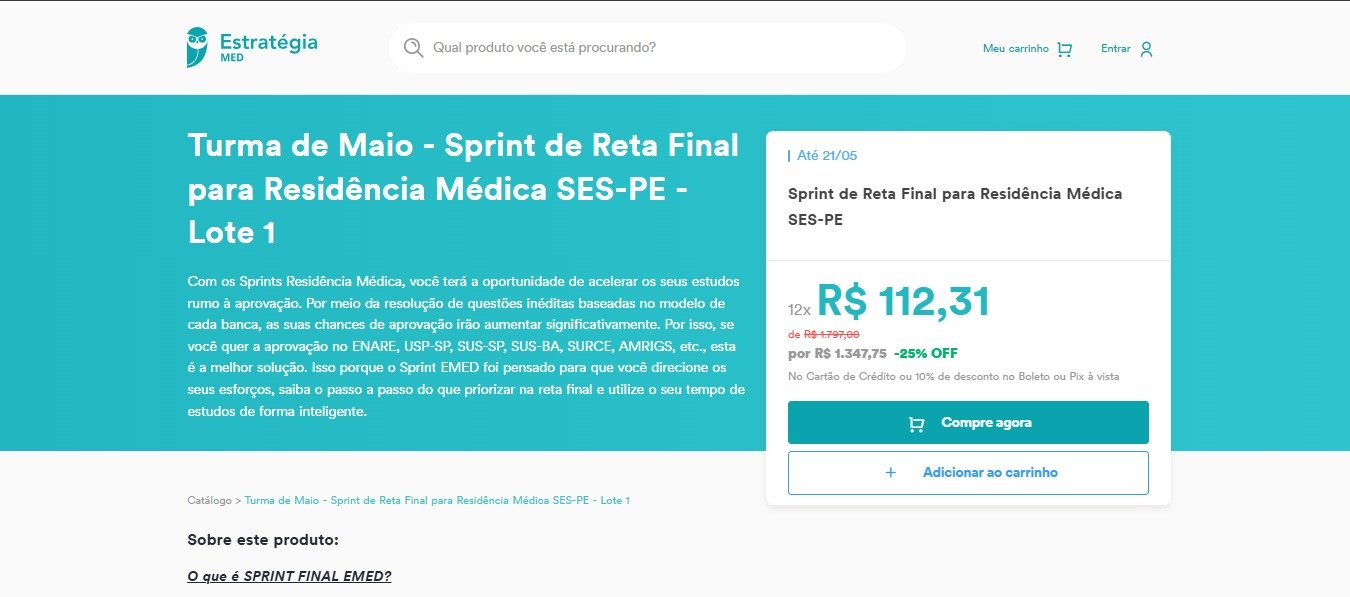Click the magnifying glass search icon

coord(413,48)
